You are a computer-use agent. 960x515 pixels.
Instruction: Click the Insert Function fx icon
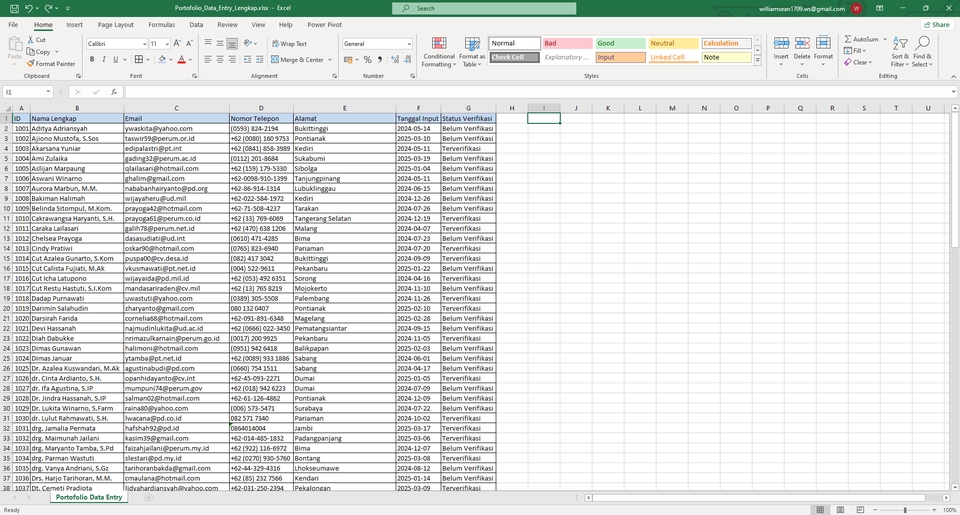114,92
